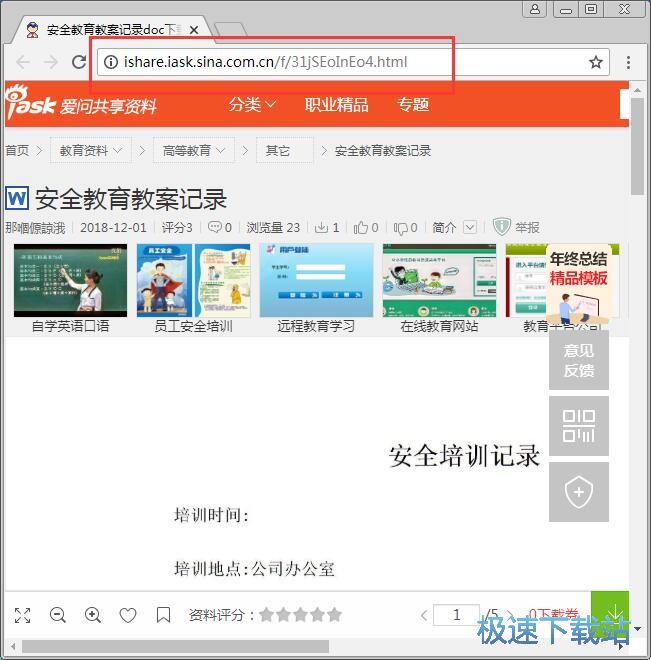The height and width of the screenshot is (660, 651).
Task: Expand the 简介 description arrow
Action: [x=470, y=227]
